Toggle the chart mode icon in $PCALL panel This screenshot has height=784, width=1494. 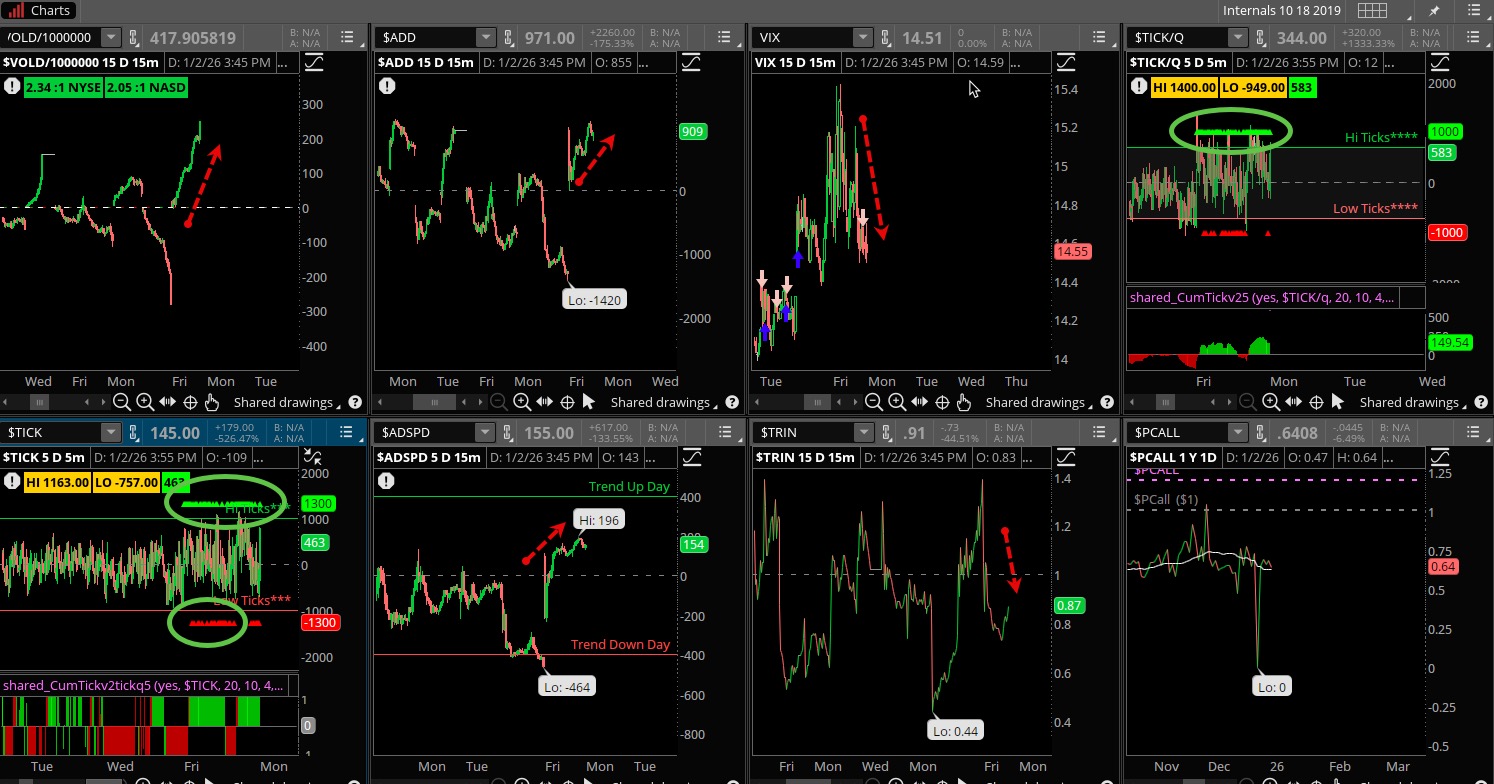tap(1440, 457)
